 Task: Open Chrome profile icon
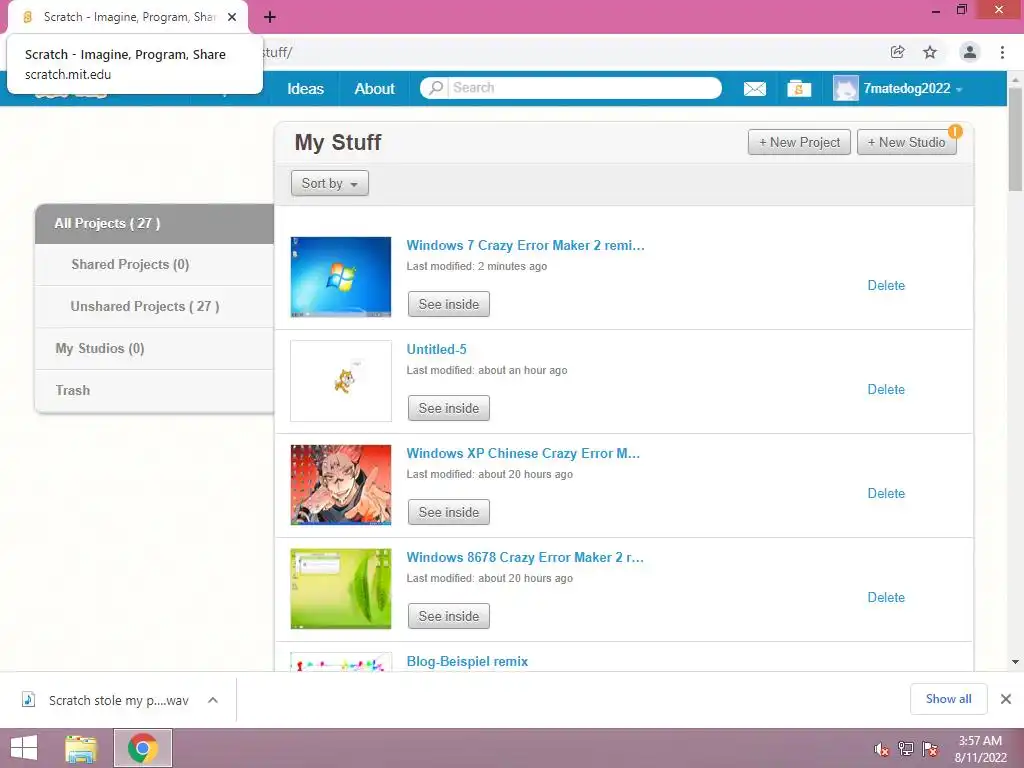970,52
